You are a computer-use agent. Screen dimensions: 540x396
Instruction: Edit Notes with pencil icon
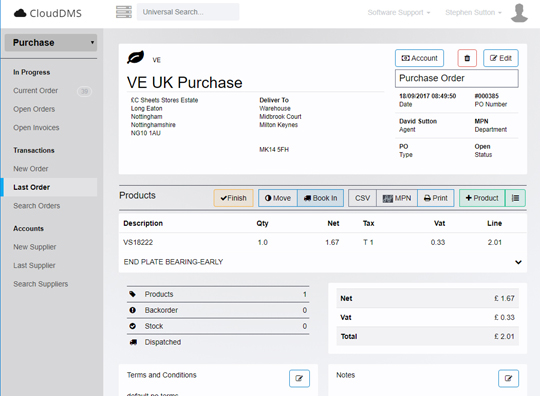point(508,378)
